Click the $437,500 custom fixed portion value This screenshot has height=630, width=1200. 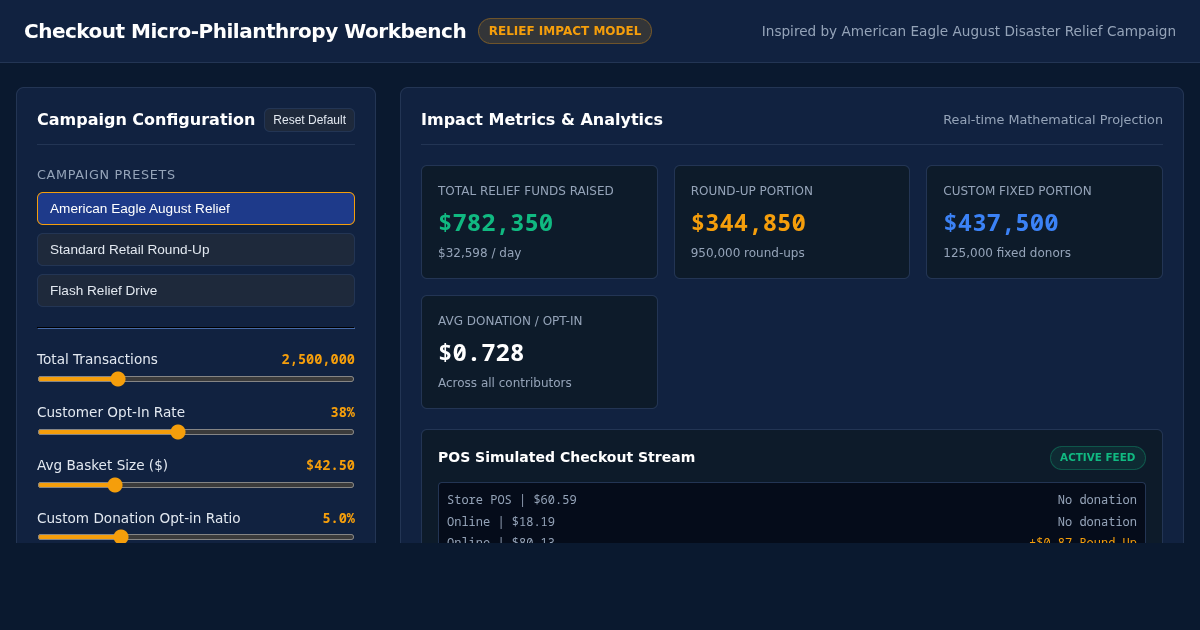tap(1000, 223)
